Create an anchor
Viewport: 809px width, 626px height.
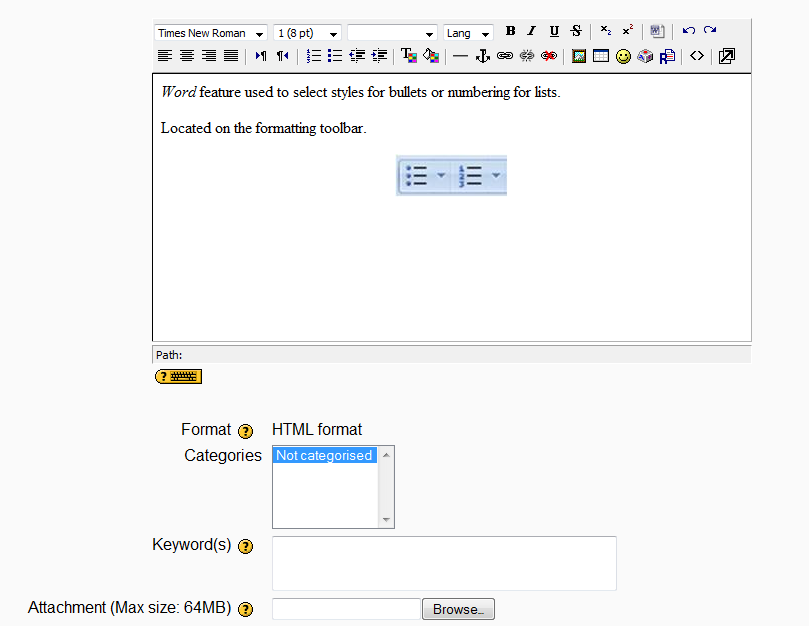[482, 56]
